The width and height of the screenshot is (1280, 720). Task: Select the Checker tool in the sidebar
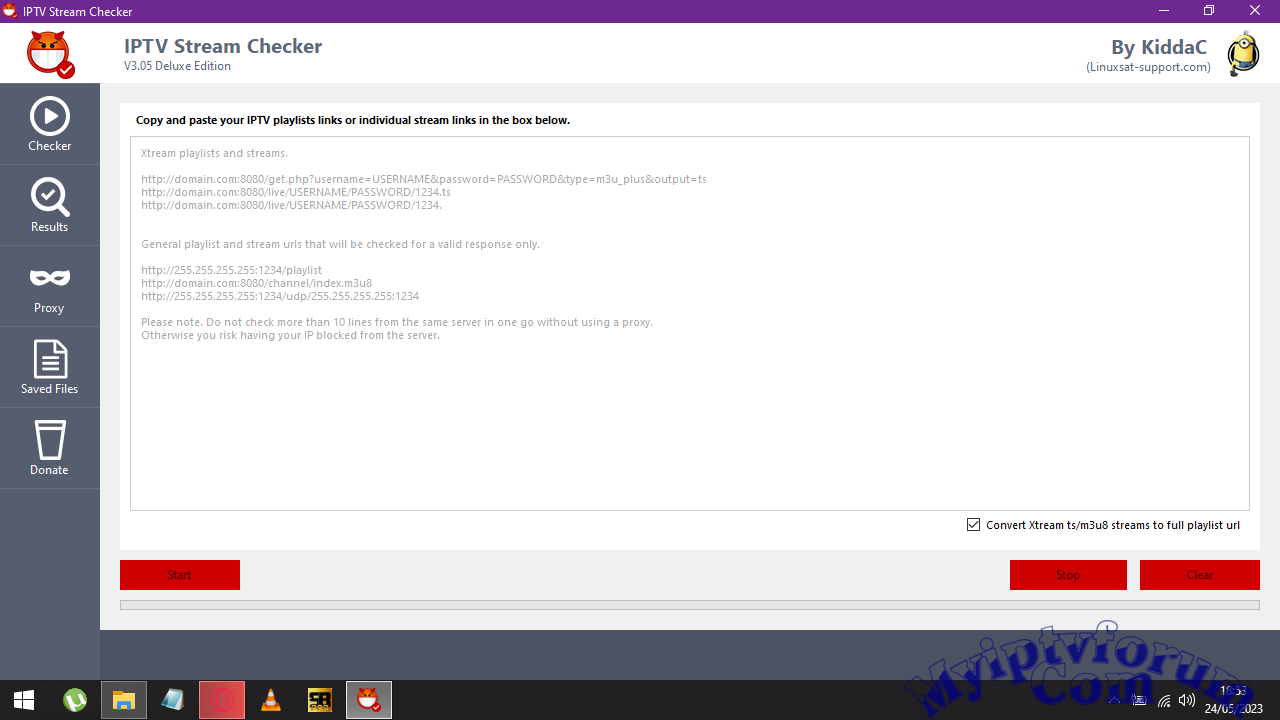coord(49,122)
